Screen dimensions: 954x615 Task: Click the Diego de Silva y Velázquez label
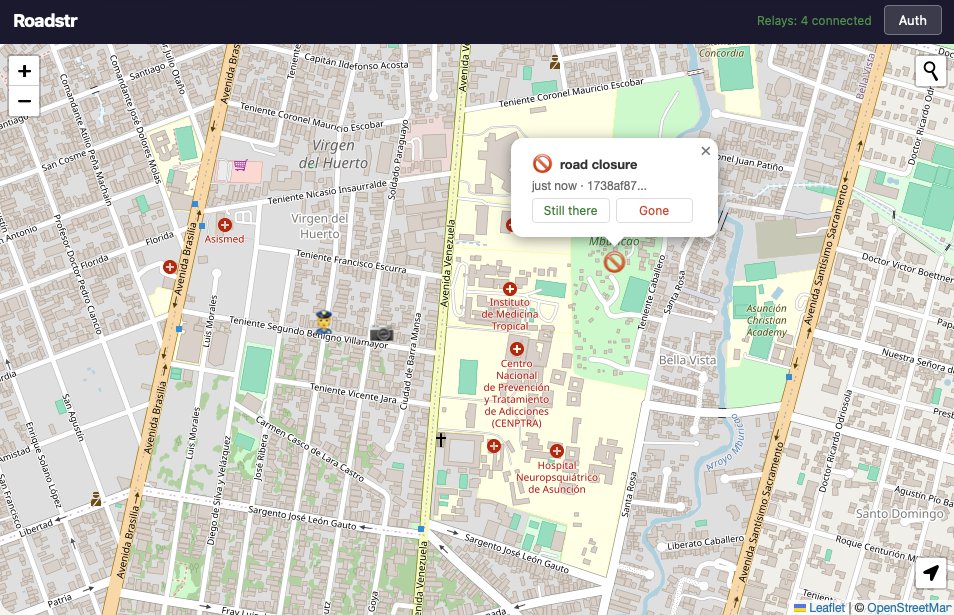coord(218,489)
